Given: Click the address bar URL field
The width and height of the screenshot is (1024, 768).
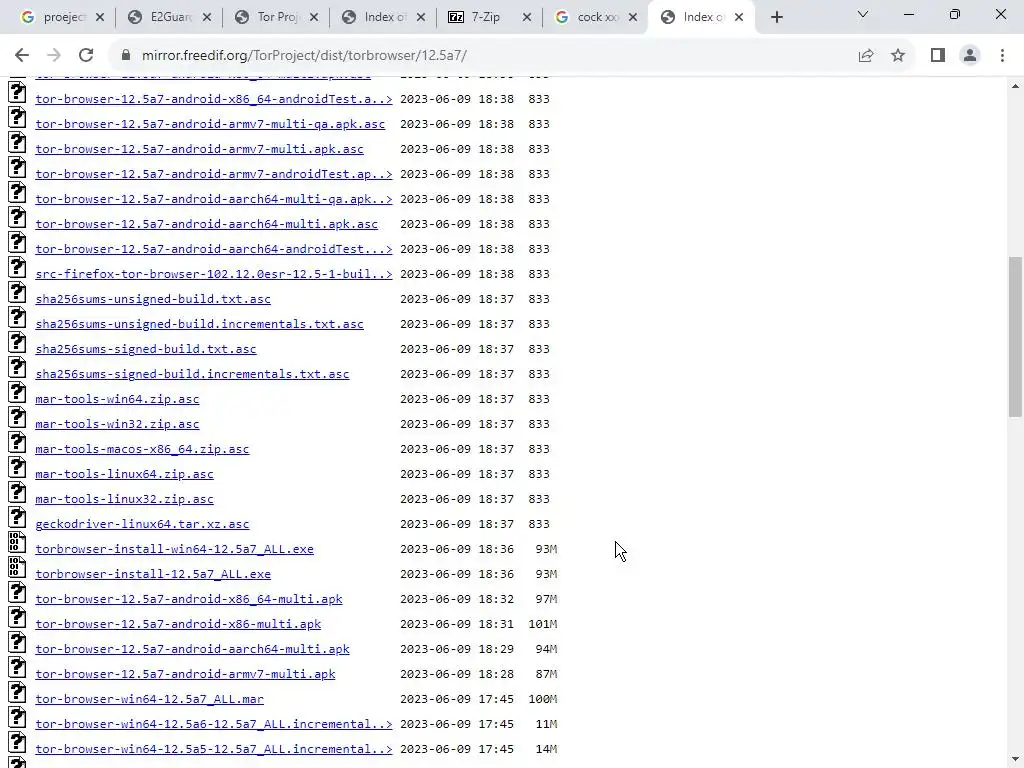Looking at the screenshot, I should point(483,56).
